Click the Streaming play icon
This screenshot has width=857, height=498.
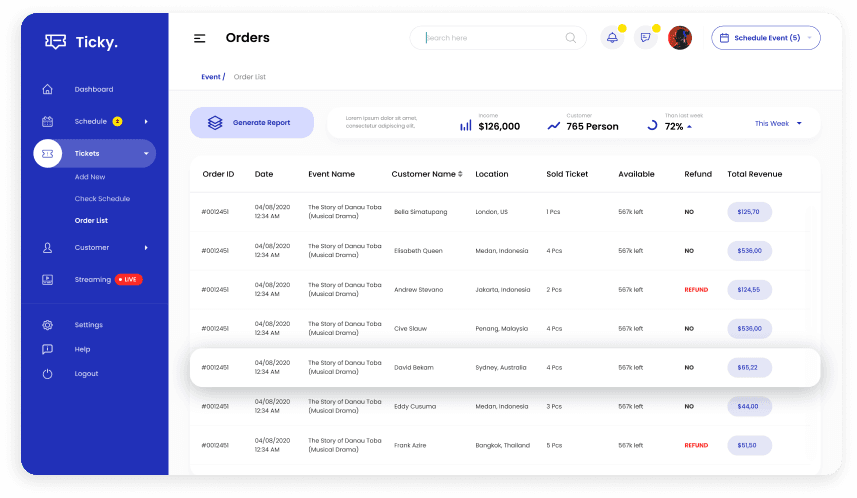point(48,279)
